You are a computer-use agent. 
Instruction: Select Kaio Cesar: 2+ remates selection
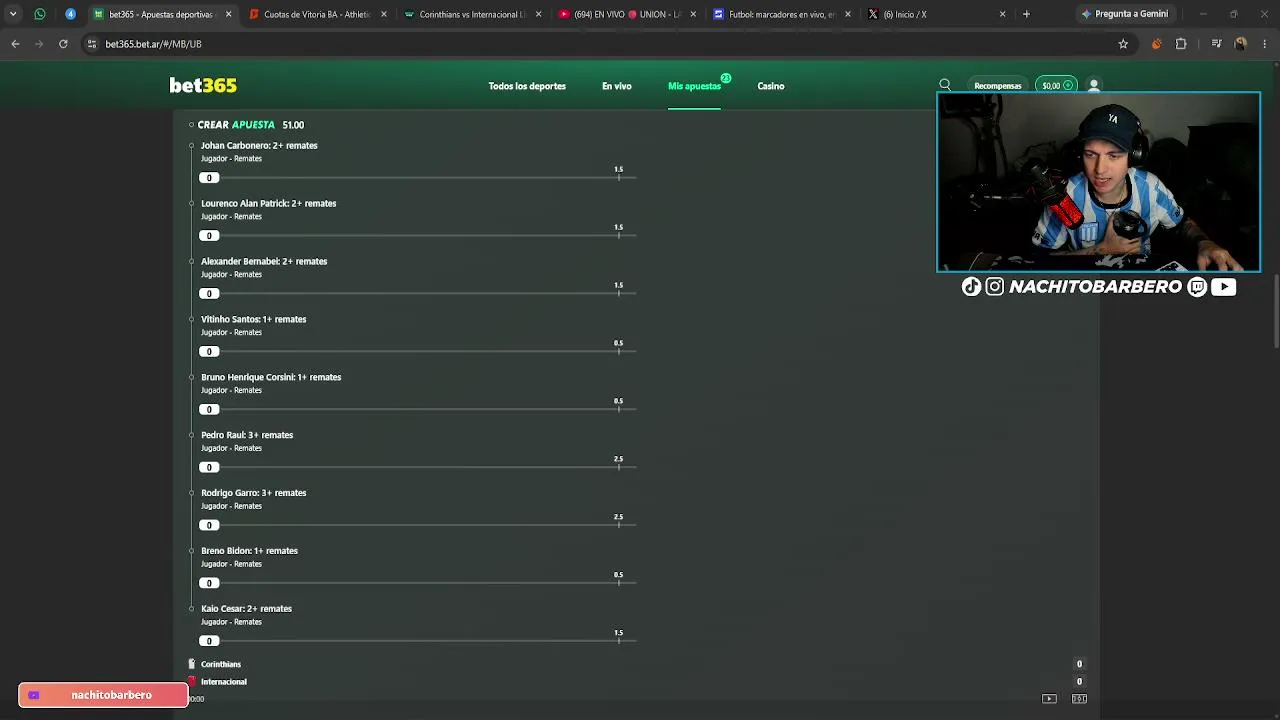click(x=247, y=609)
